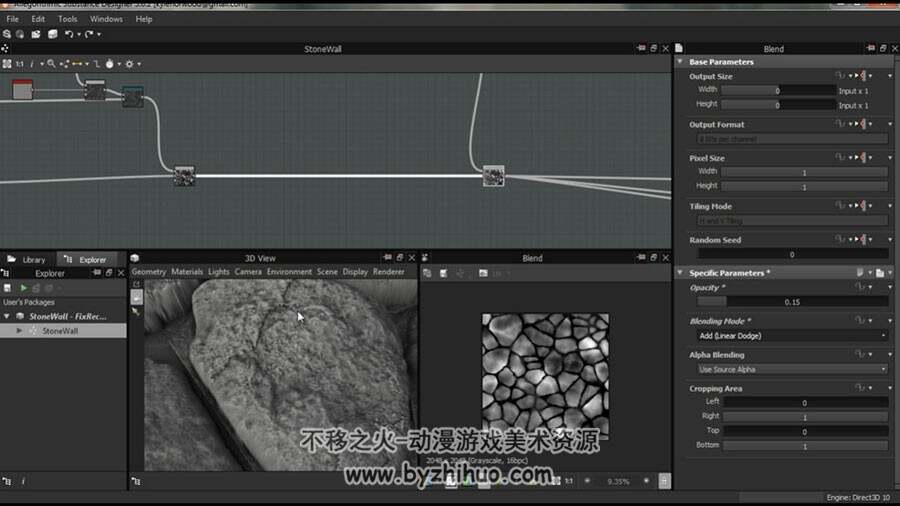Image resolution: width=900 pixels, height=506 pixels.
Task: Click the image channel icon in Blend 2D view
Action: click(x=483, y=274)
